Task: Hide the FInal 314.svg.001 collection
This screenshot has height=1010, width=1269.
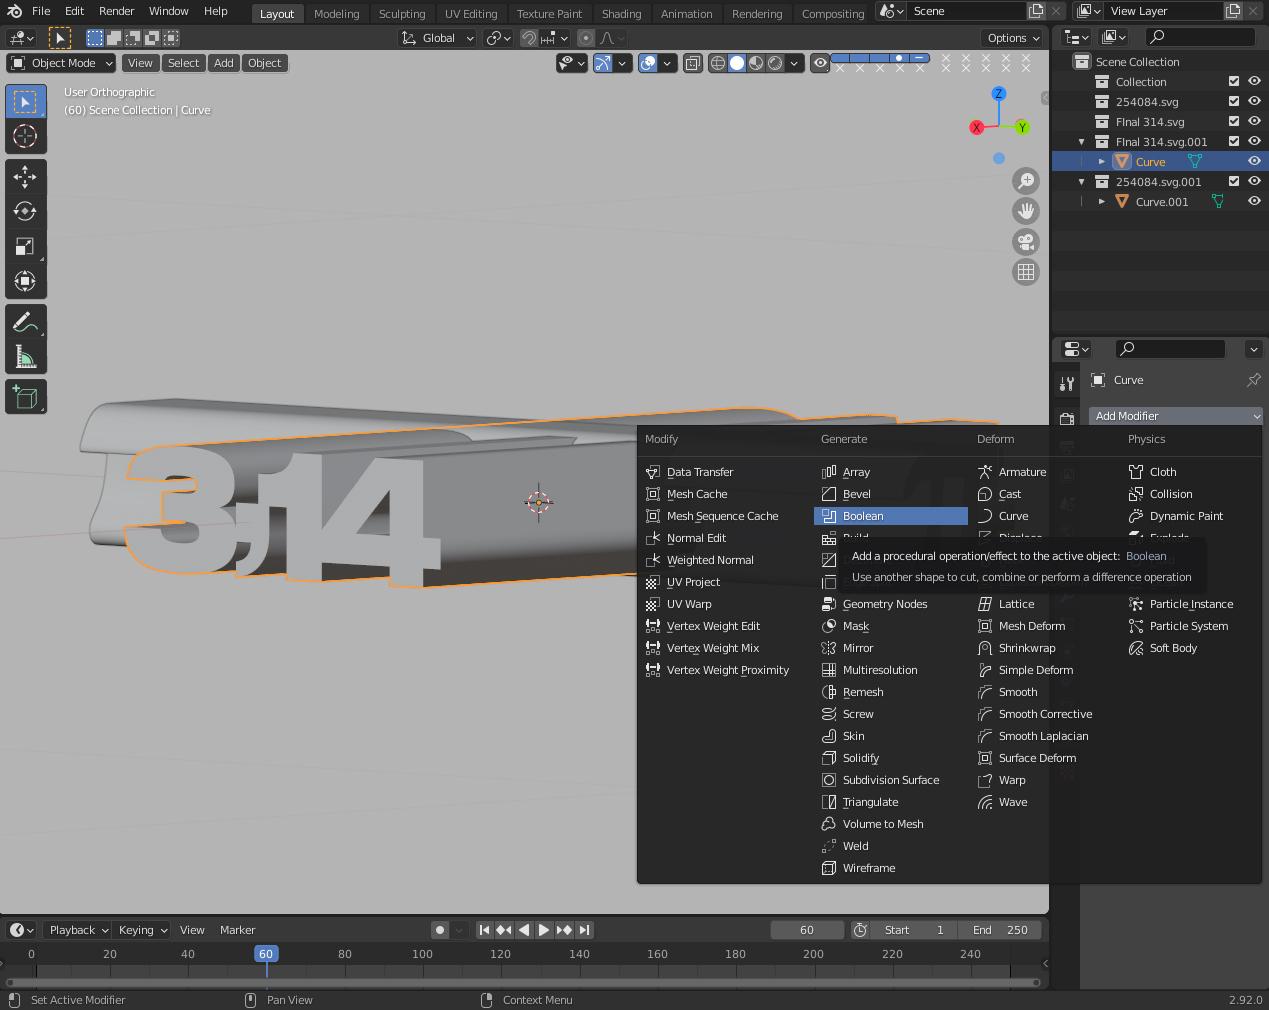Action: point(1254,141)
